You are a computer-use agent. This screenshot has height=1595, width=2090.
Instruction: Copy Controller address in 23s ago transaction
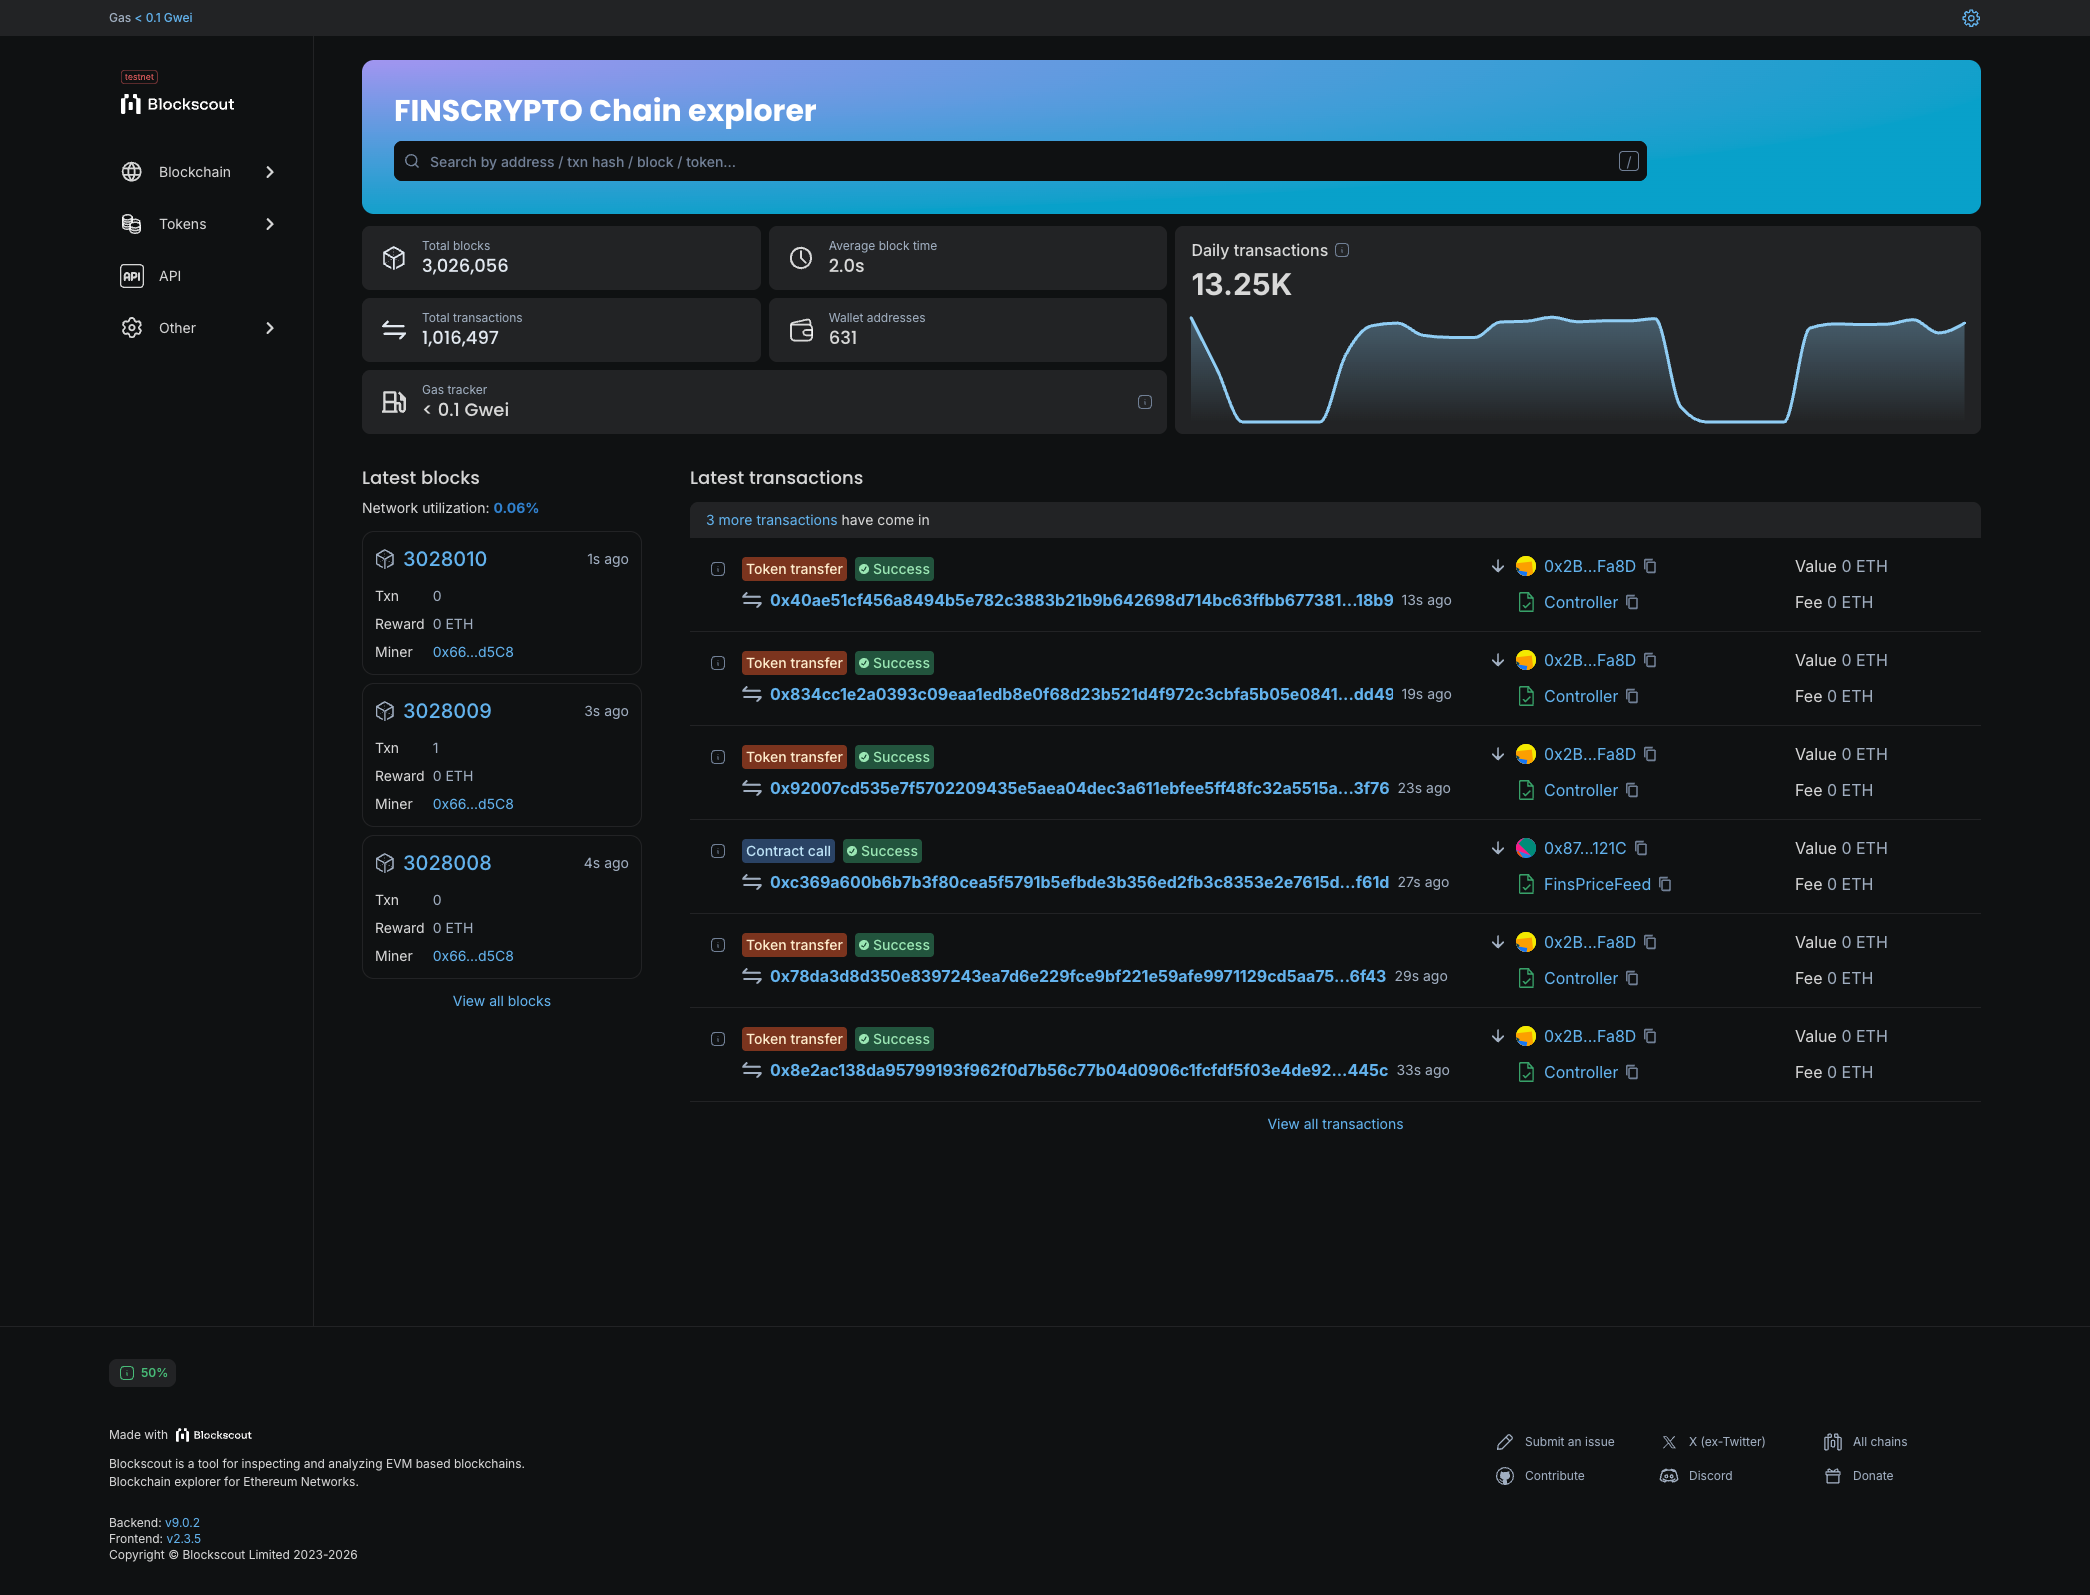[1632, 790]
